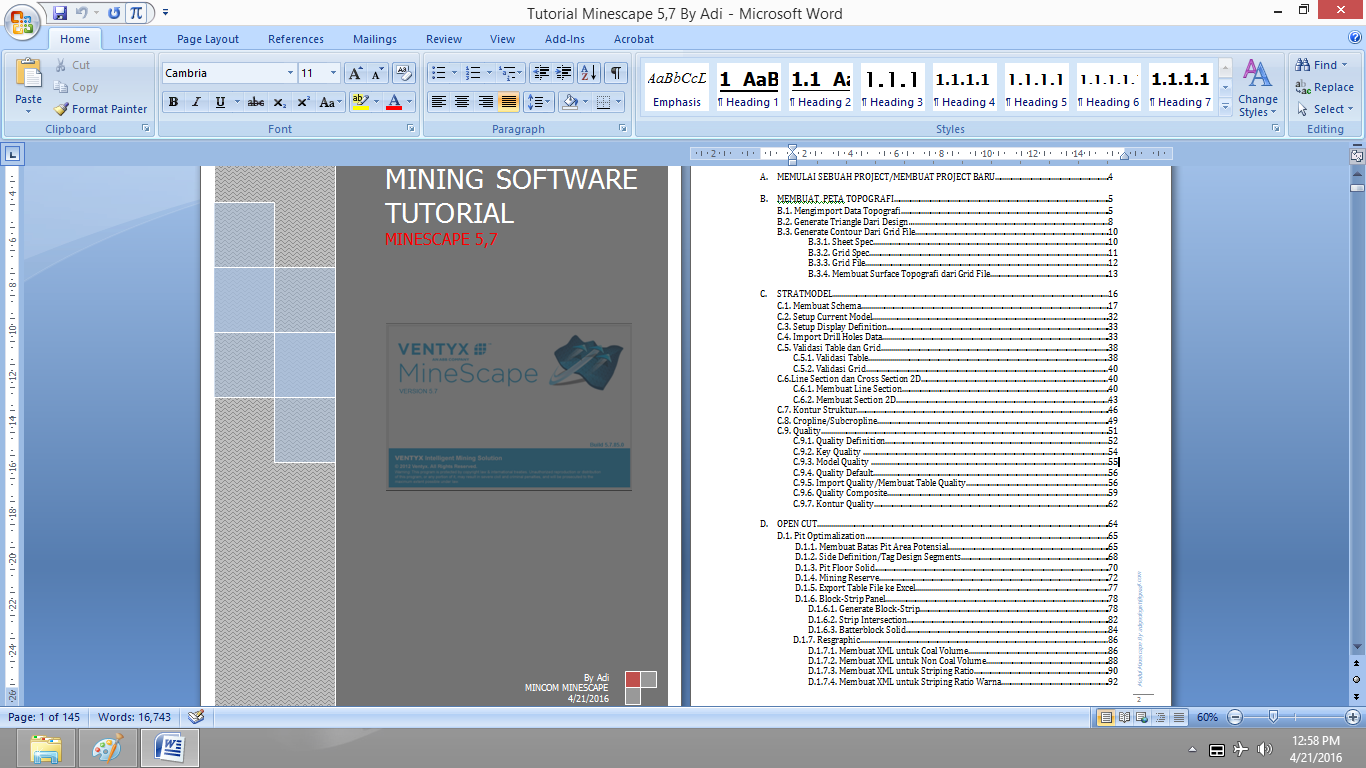Toggle Strikethrough formatting
Screen dimensions: 1366x768
point(256,102)
